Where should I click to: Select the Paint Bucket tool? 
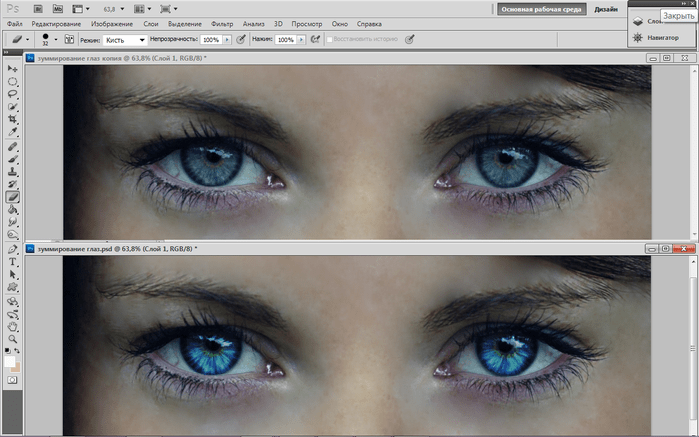[12, 209]
